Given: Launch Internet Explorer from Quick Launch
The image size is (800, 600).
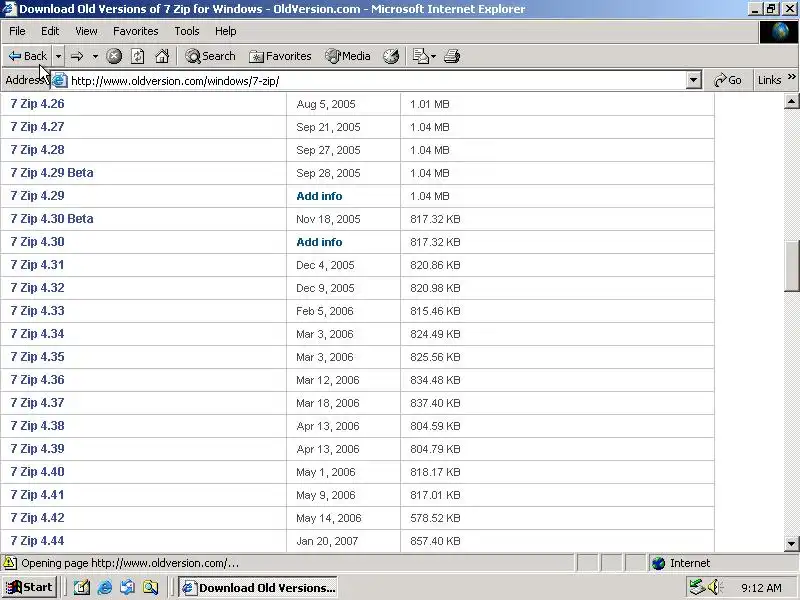Looking at the screenshot, I should click(x=105, y=588).
